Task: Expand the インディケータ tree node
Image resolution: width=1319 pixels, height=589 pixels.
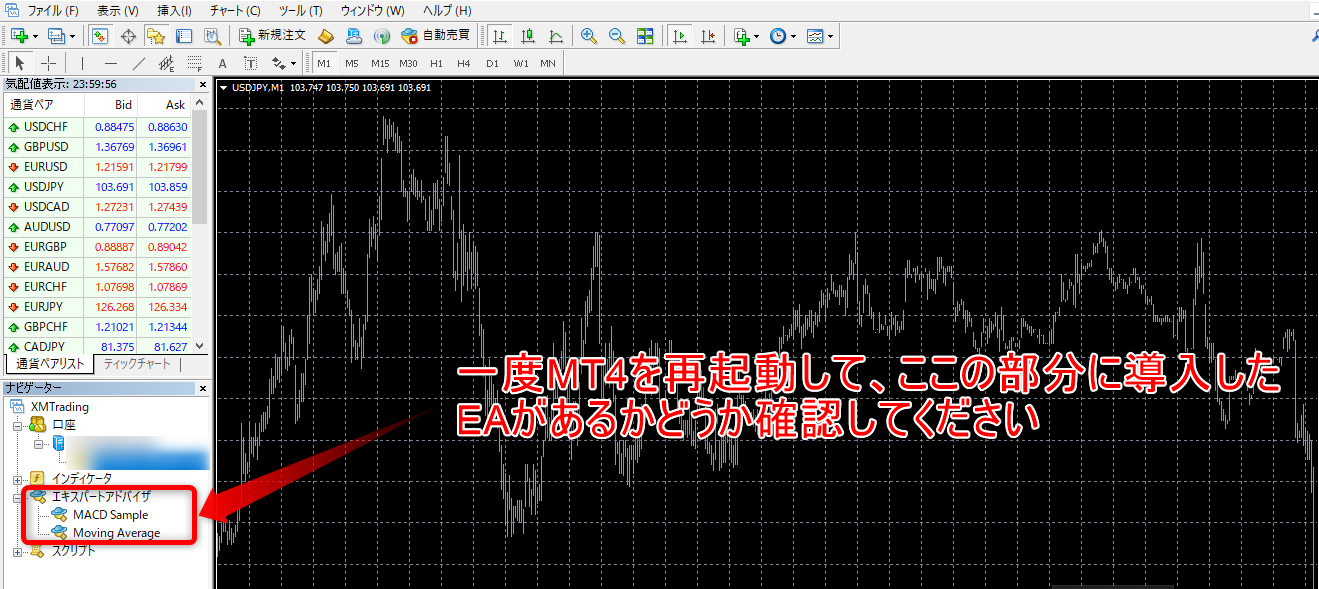Action: pos(17,478)
